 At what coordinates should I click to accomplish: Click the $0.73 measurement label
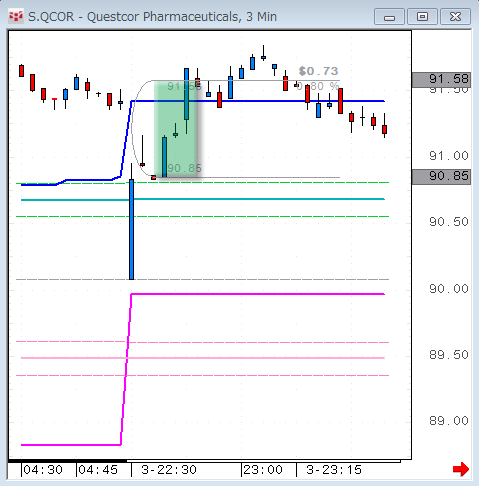tap(318, 71)
